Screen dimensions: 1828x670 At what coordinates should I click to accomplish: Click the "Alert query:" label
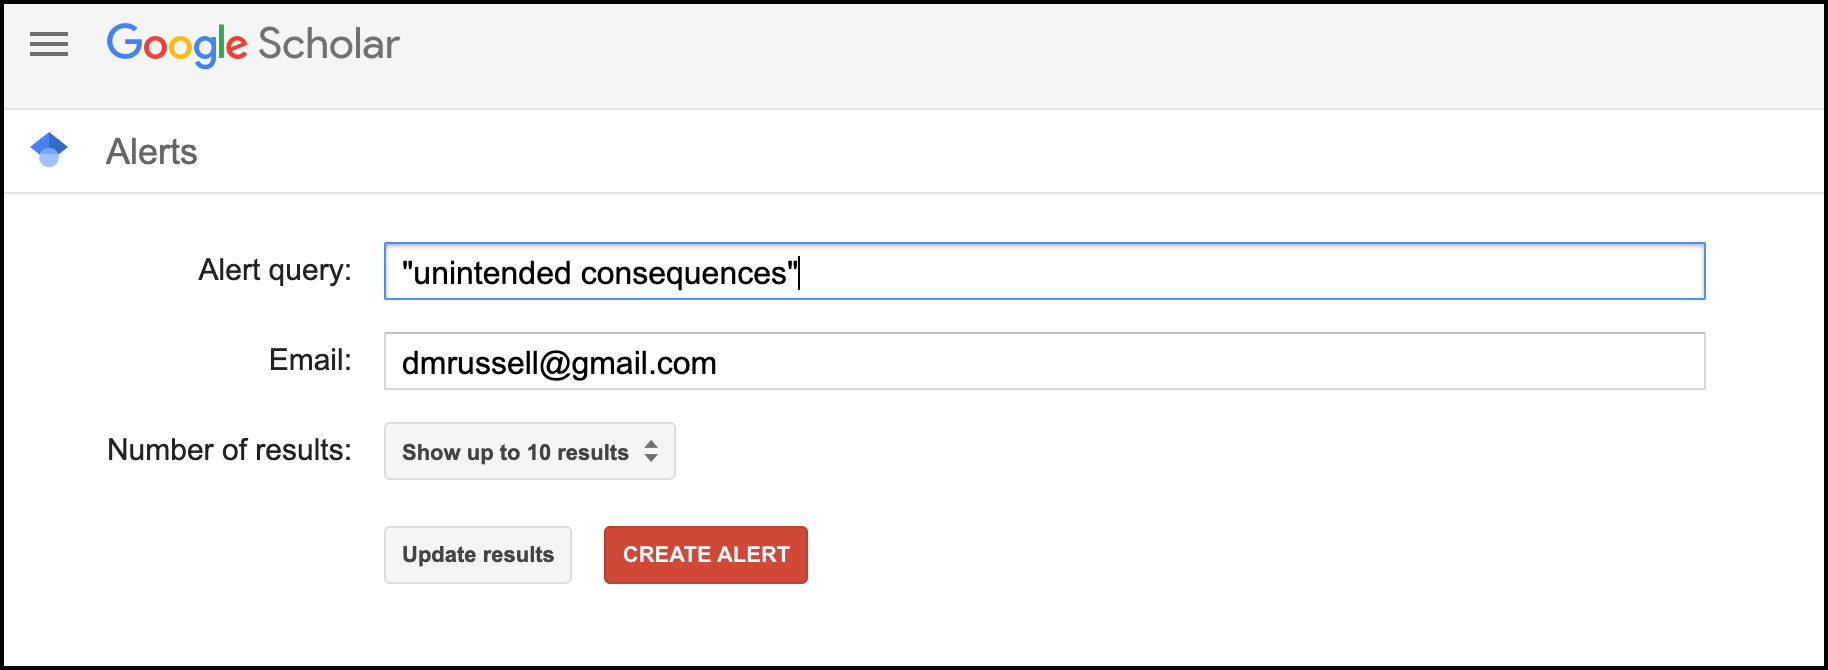[x=275, y=270]
